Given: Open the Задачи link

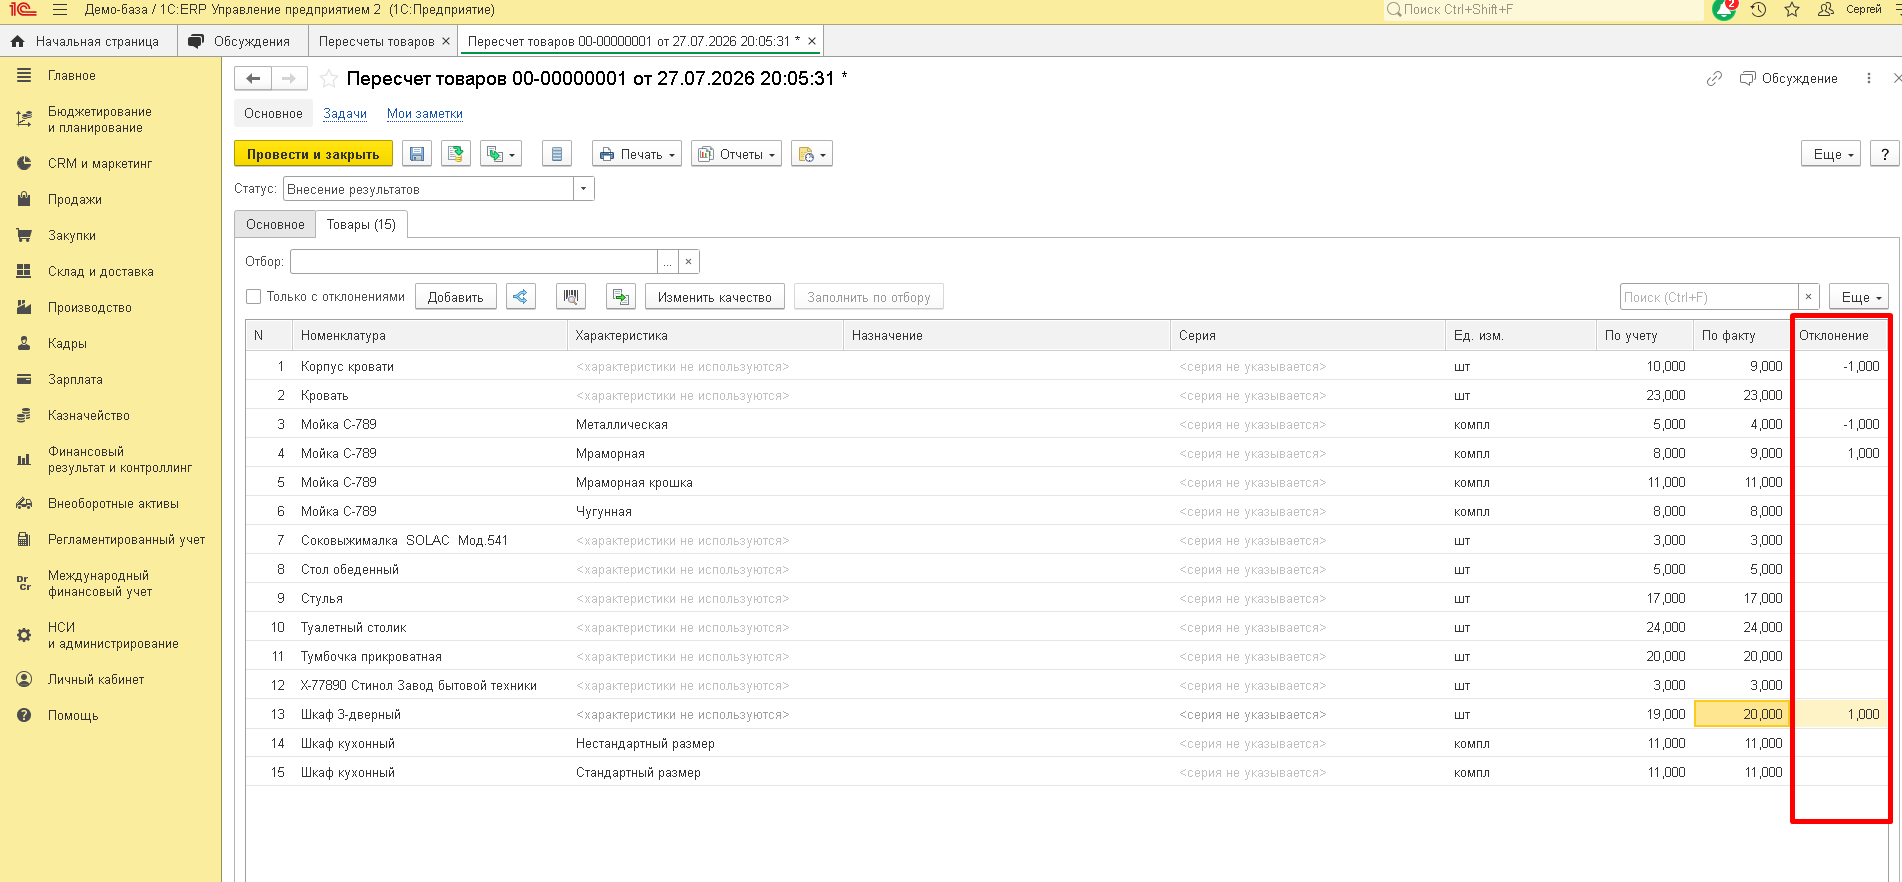Looking at the screenshot, I should point(345,114).
